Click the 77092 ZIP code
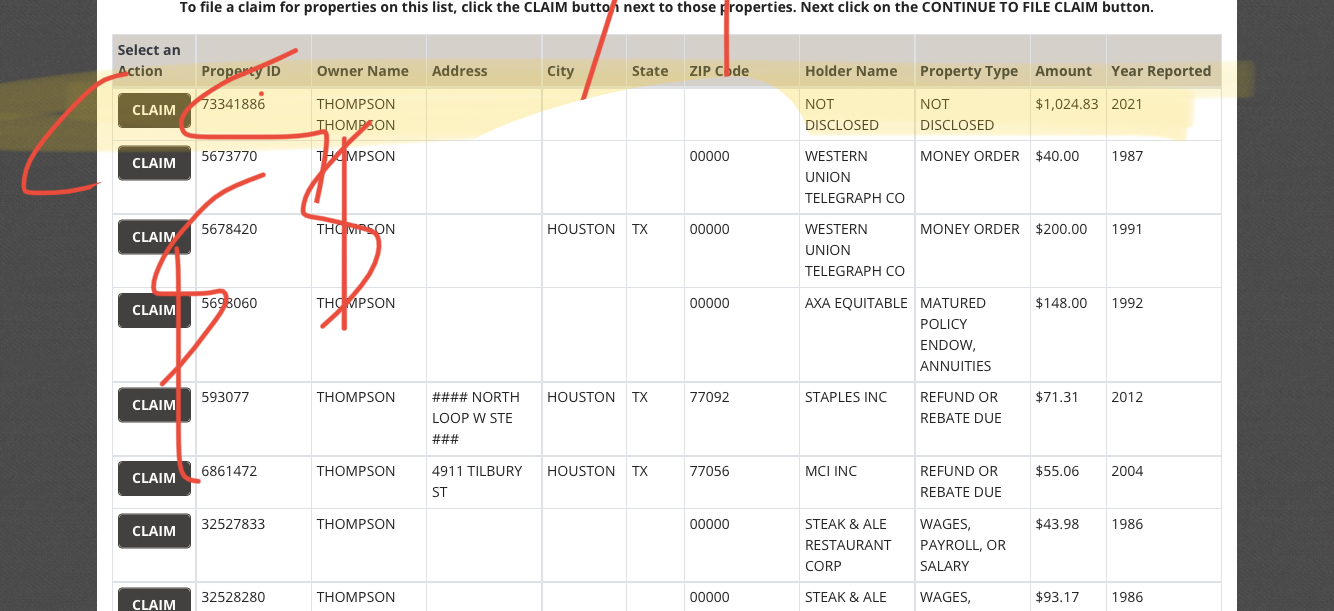 pyautogui.click(x=710, y=397)
